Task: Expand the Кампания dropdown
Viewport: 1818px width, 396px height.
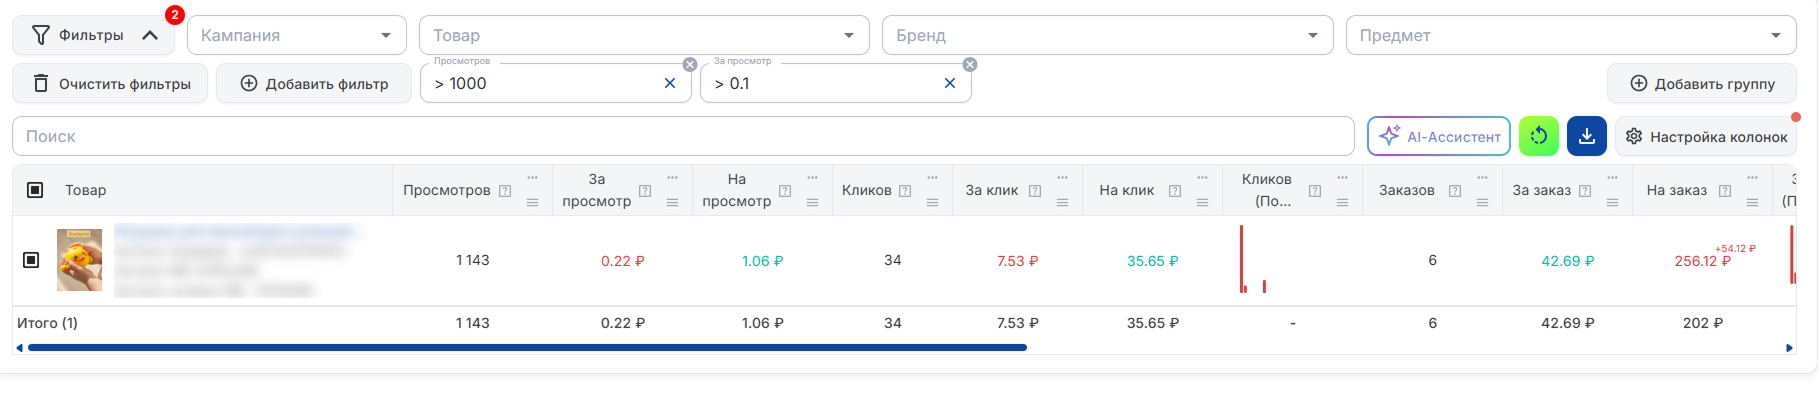Action: [297, 35]
